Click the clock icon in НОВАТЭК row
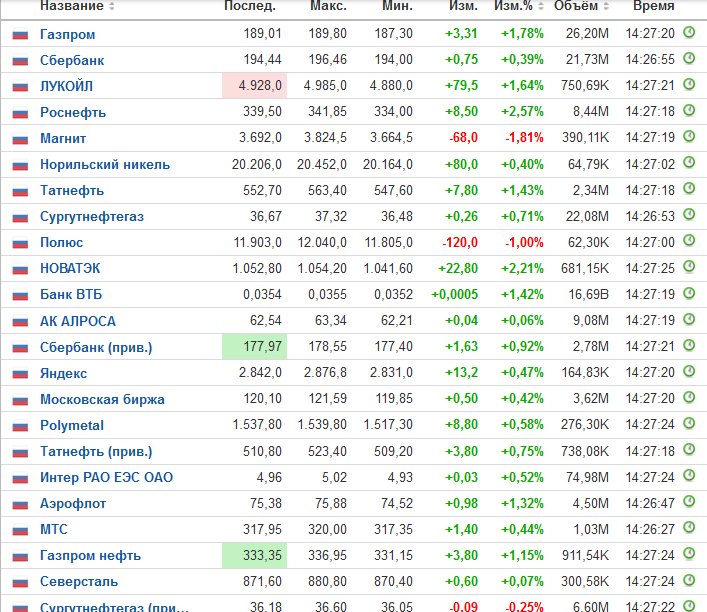The image size is (707, 612). coord(689,267)
